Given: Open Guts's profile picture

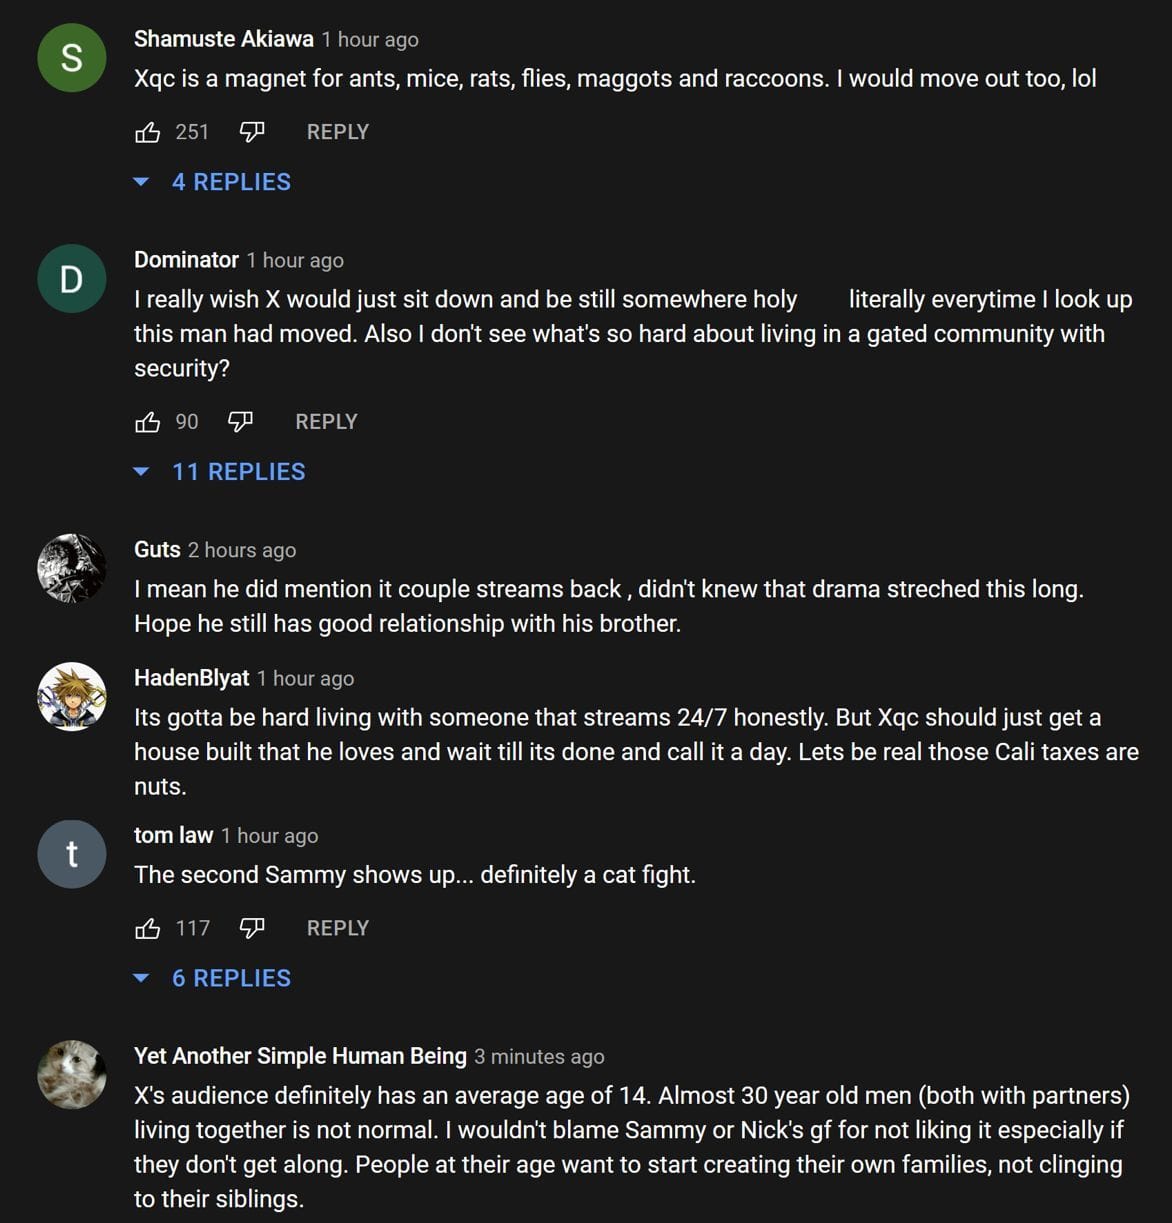Looking at the screenshot, I should [71, 568].
